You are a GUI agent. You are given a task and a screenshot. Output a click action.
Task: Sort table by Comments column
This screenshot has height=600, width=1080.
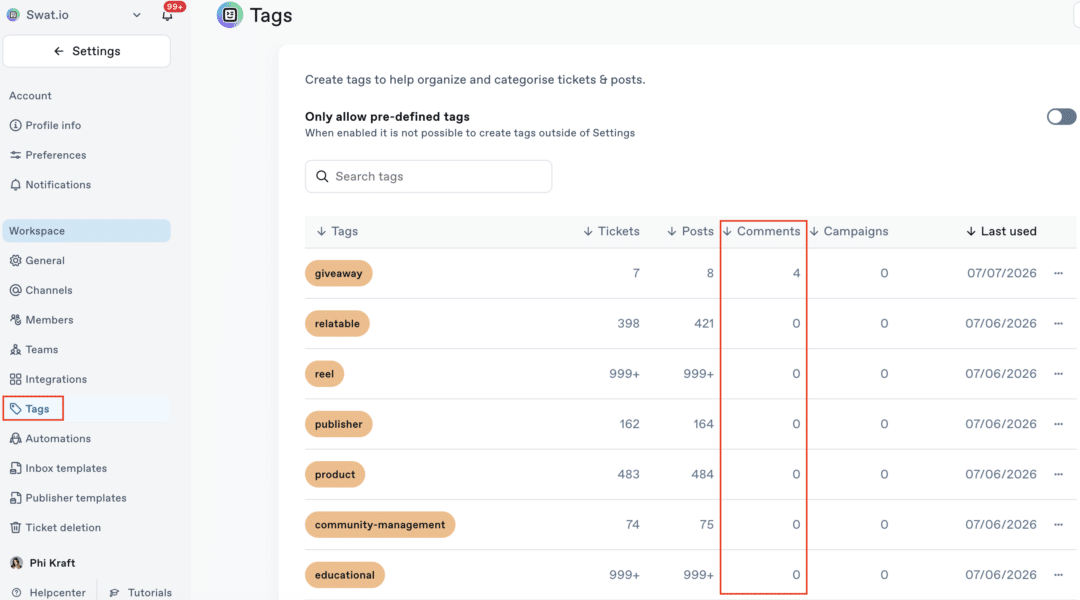pyautogui.click(x=761, y=231)
